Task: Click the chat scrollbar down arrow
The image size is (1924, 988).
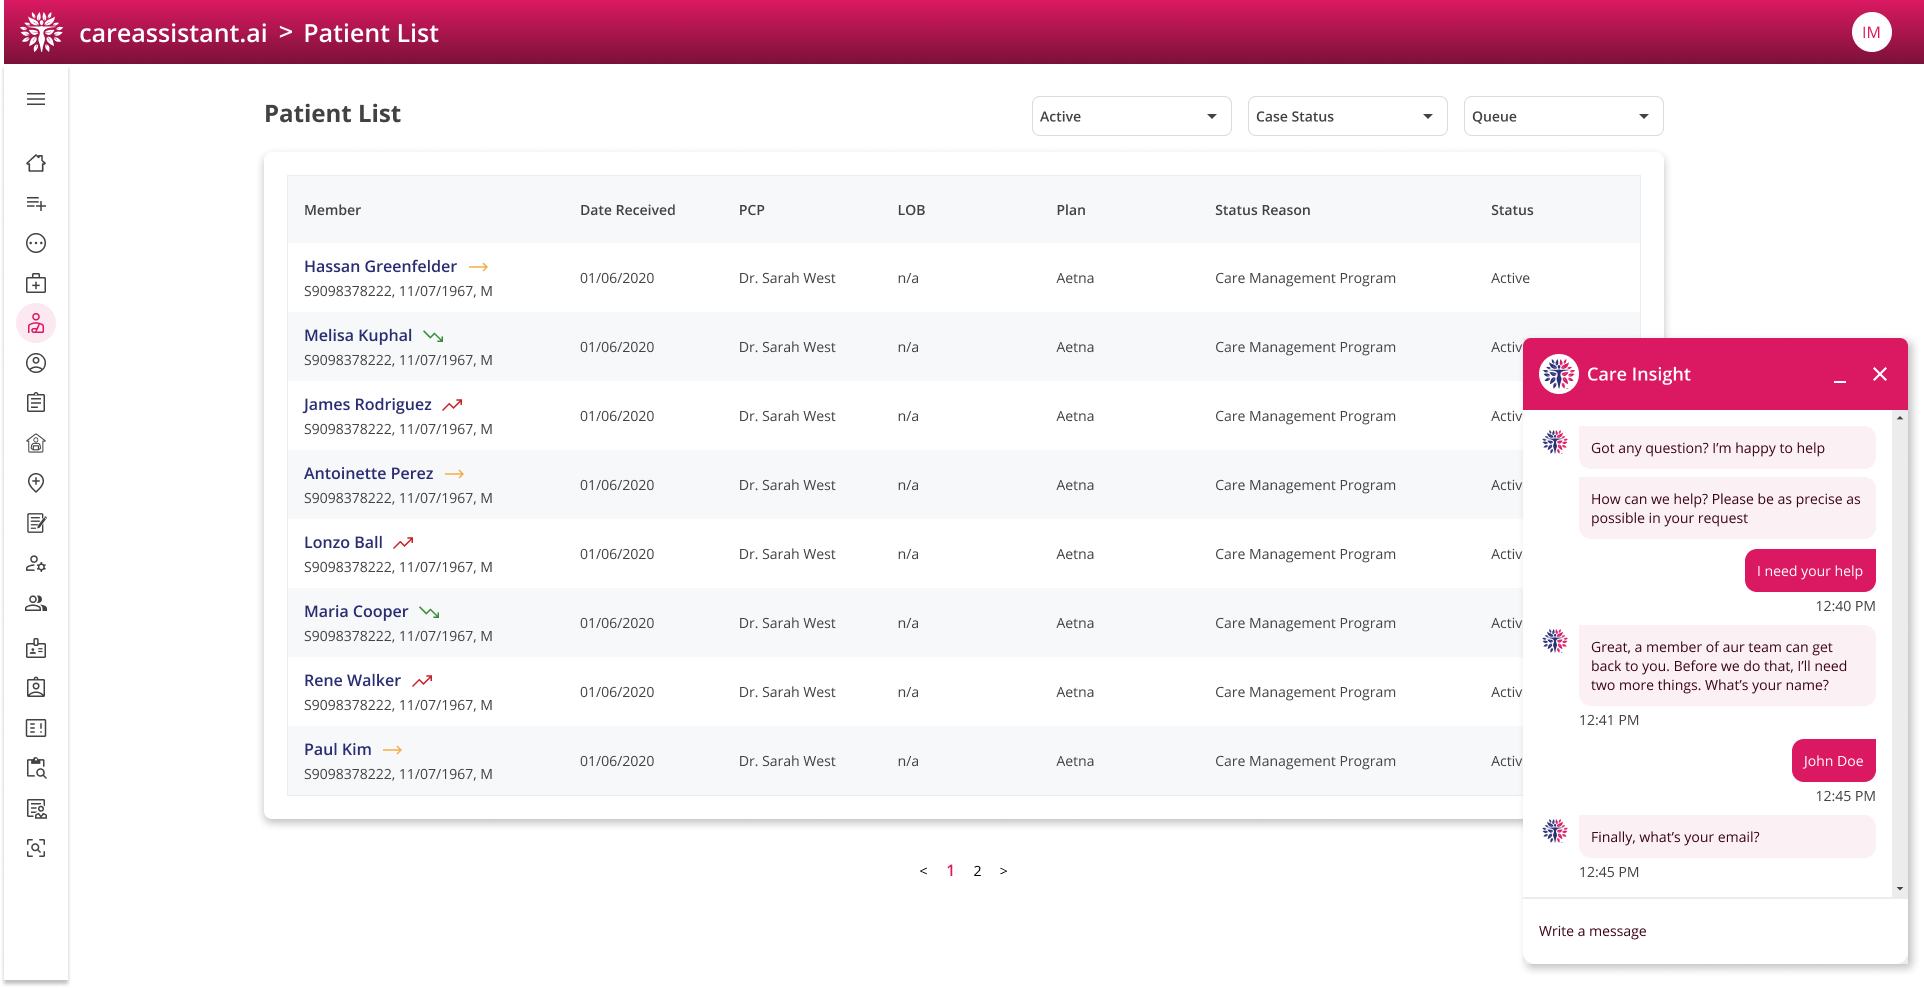Action: click(x=1899, y=888)
